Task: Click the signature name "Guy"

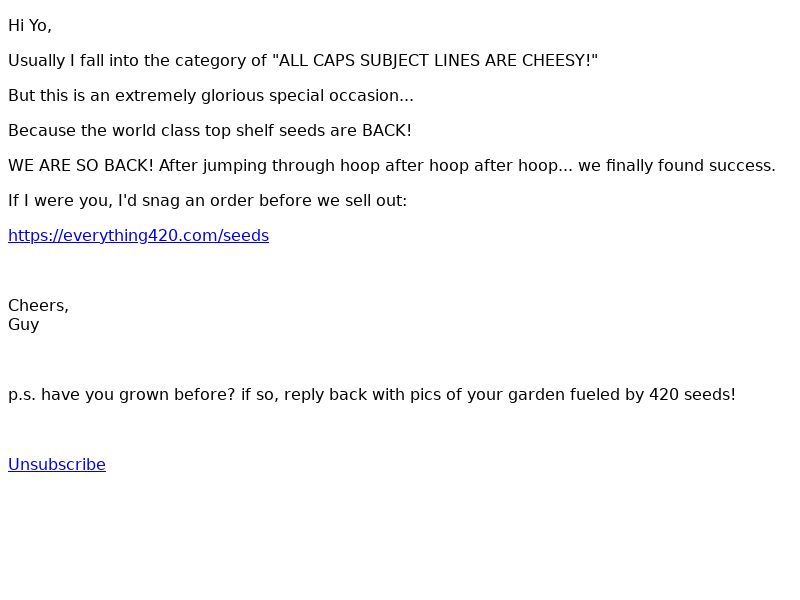Action: click(24, 325)
